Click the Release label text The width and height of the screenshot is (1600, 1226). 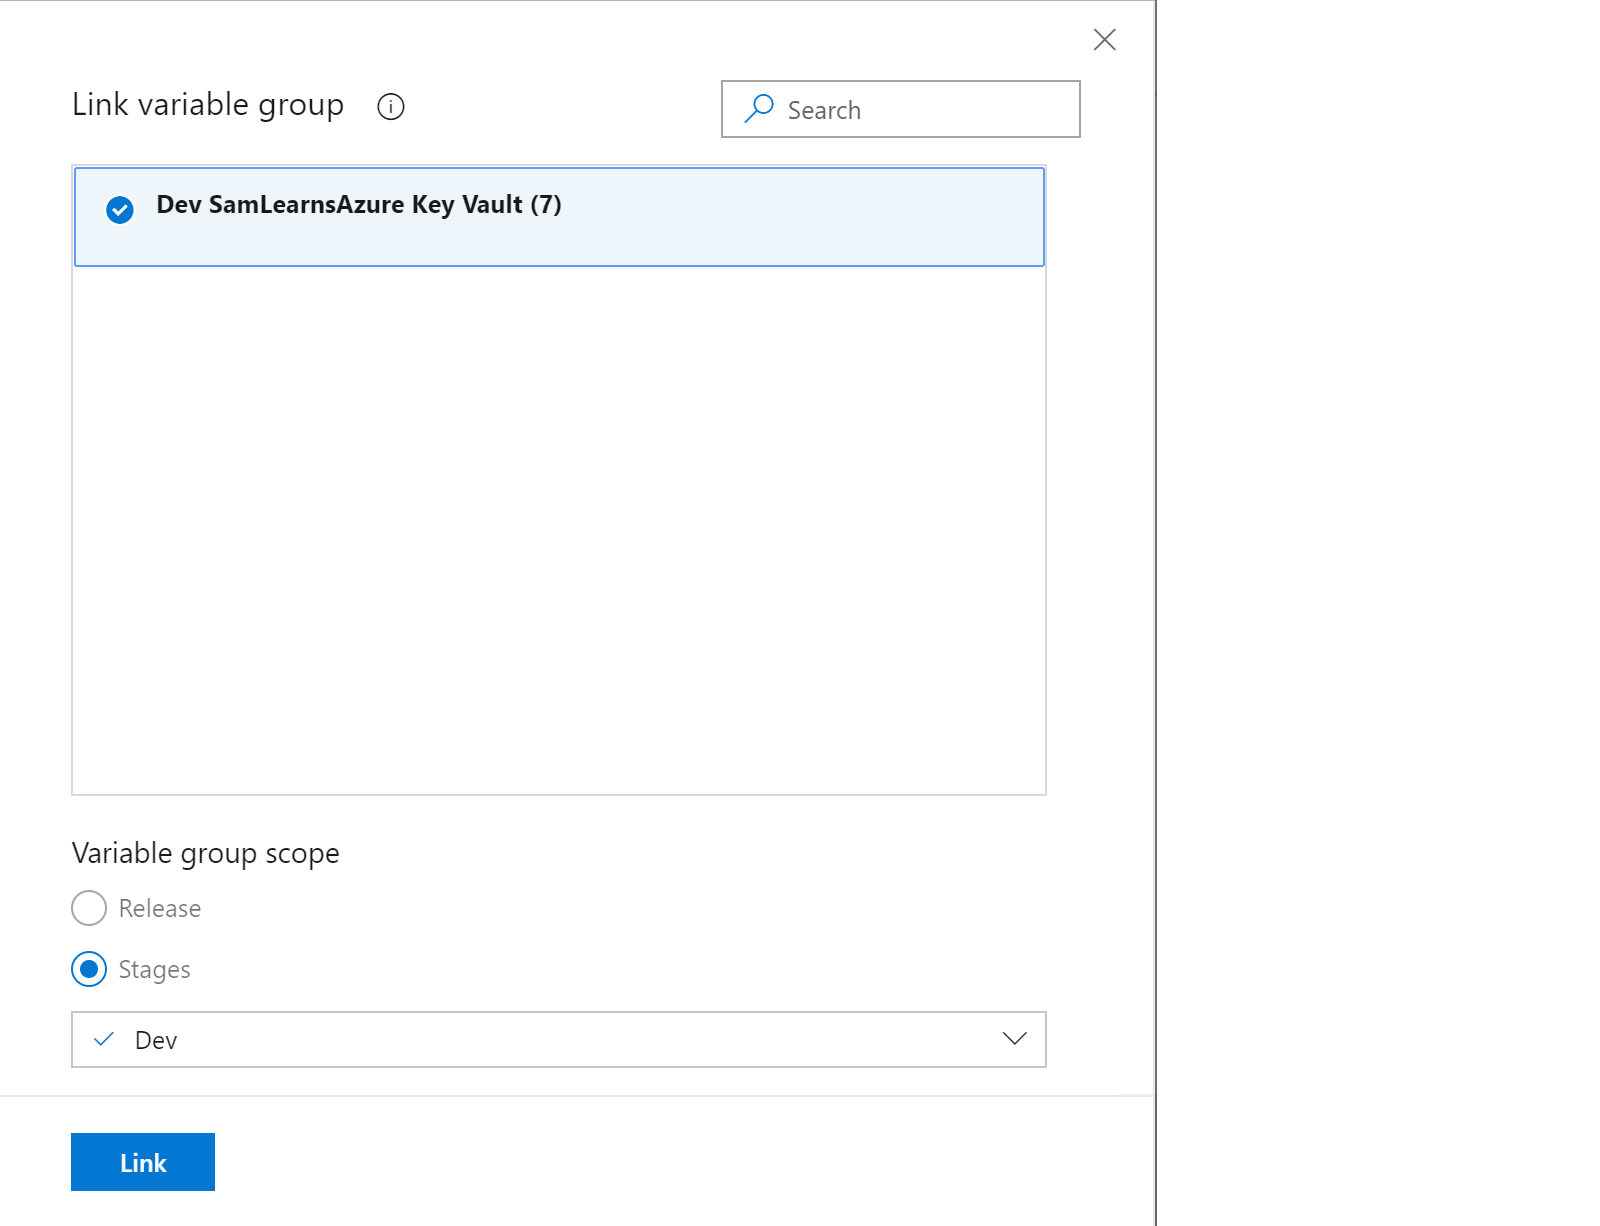(x=160, y=908)
